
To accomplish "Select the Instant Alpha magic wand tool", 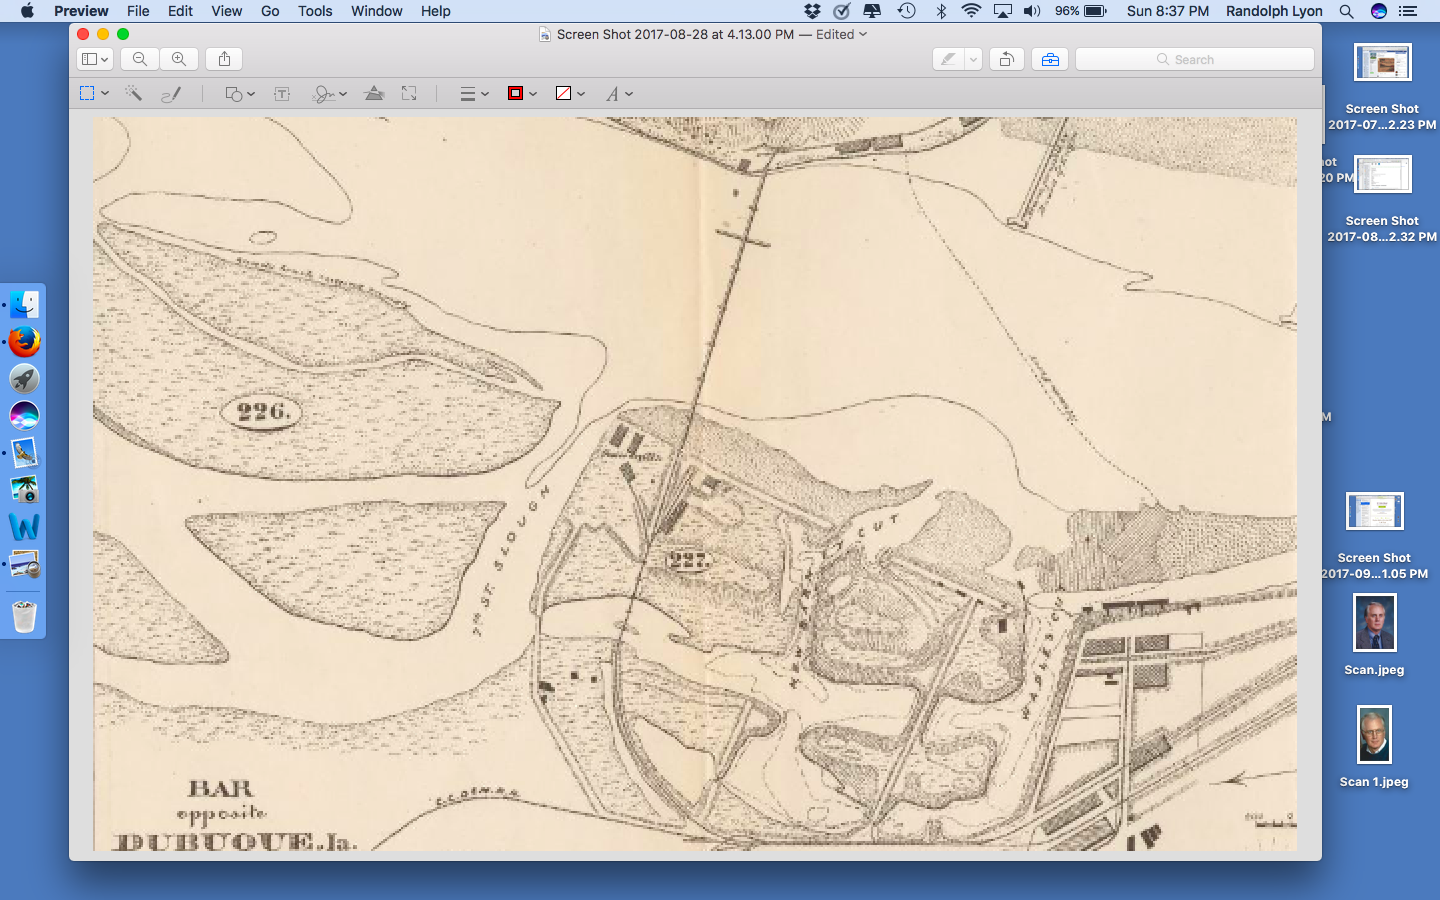I will (132, 93).
